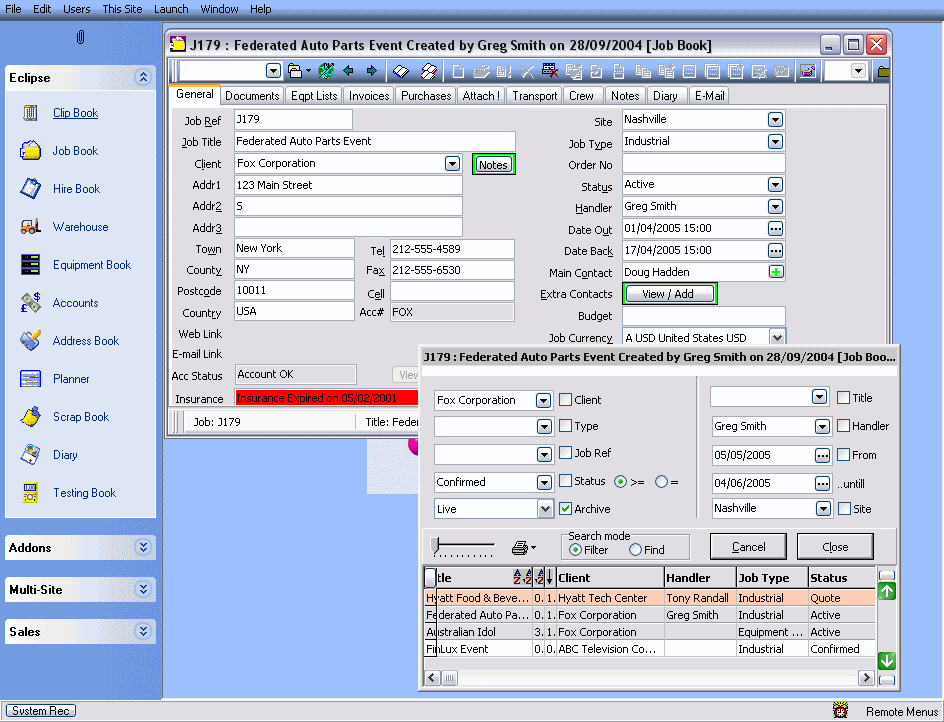Screen dimensions: 944x722
Task: Click the alarm clock icon in status bar
Action: pos(840,711)
